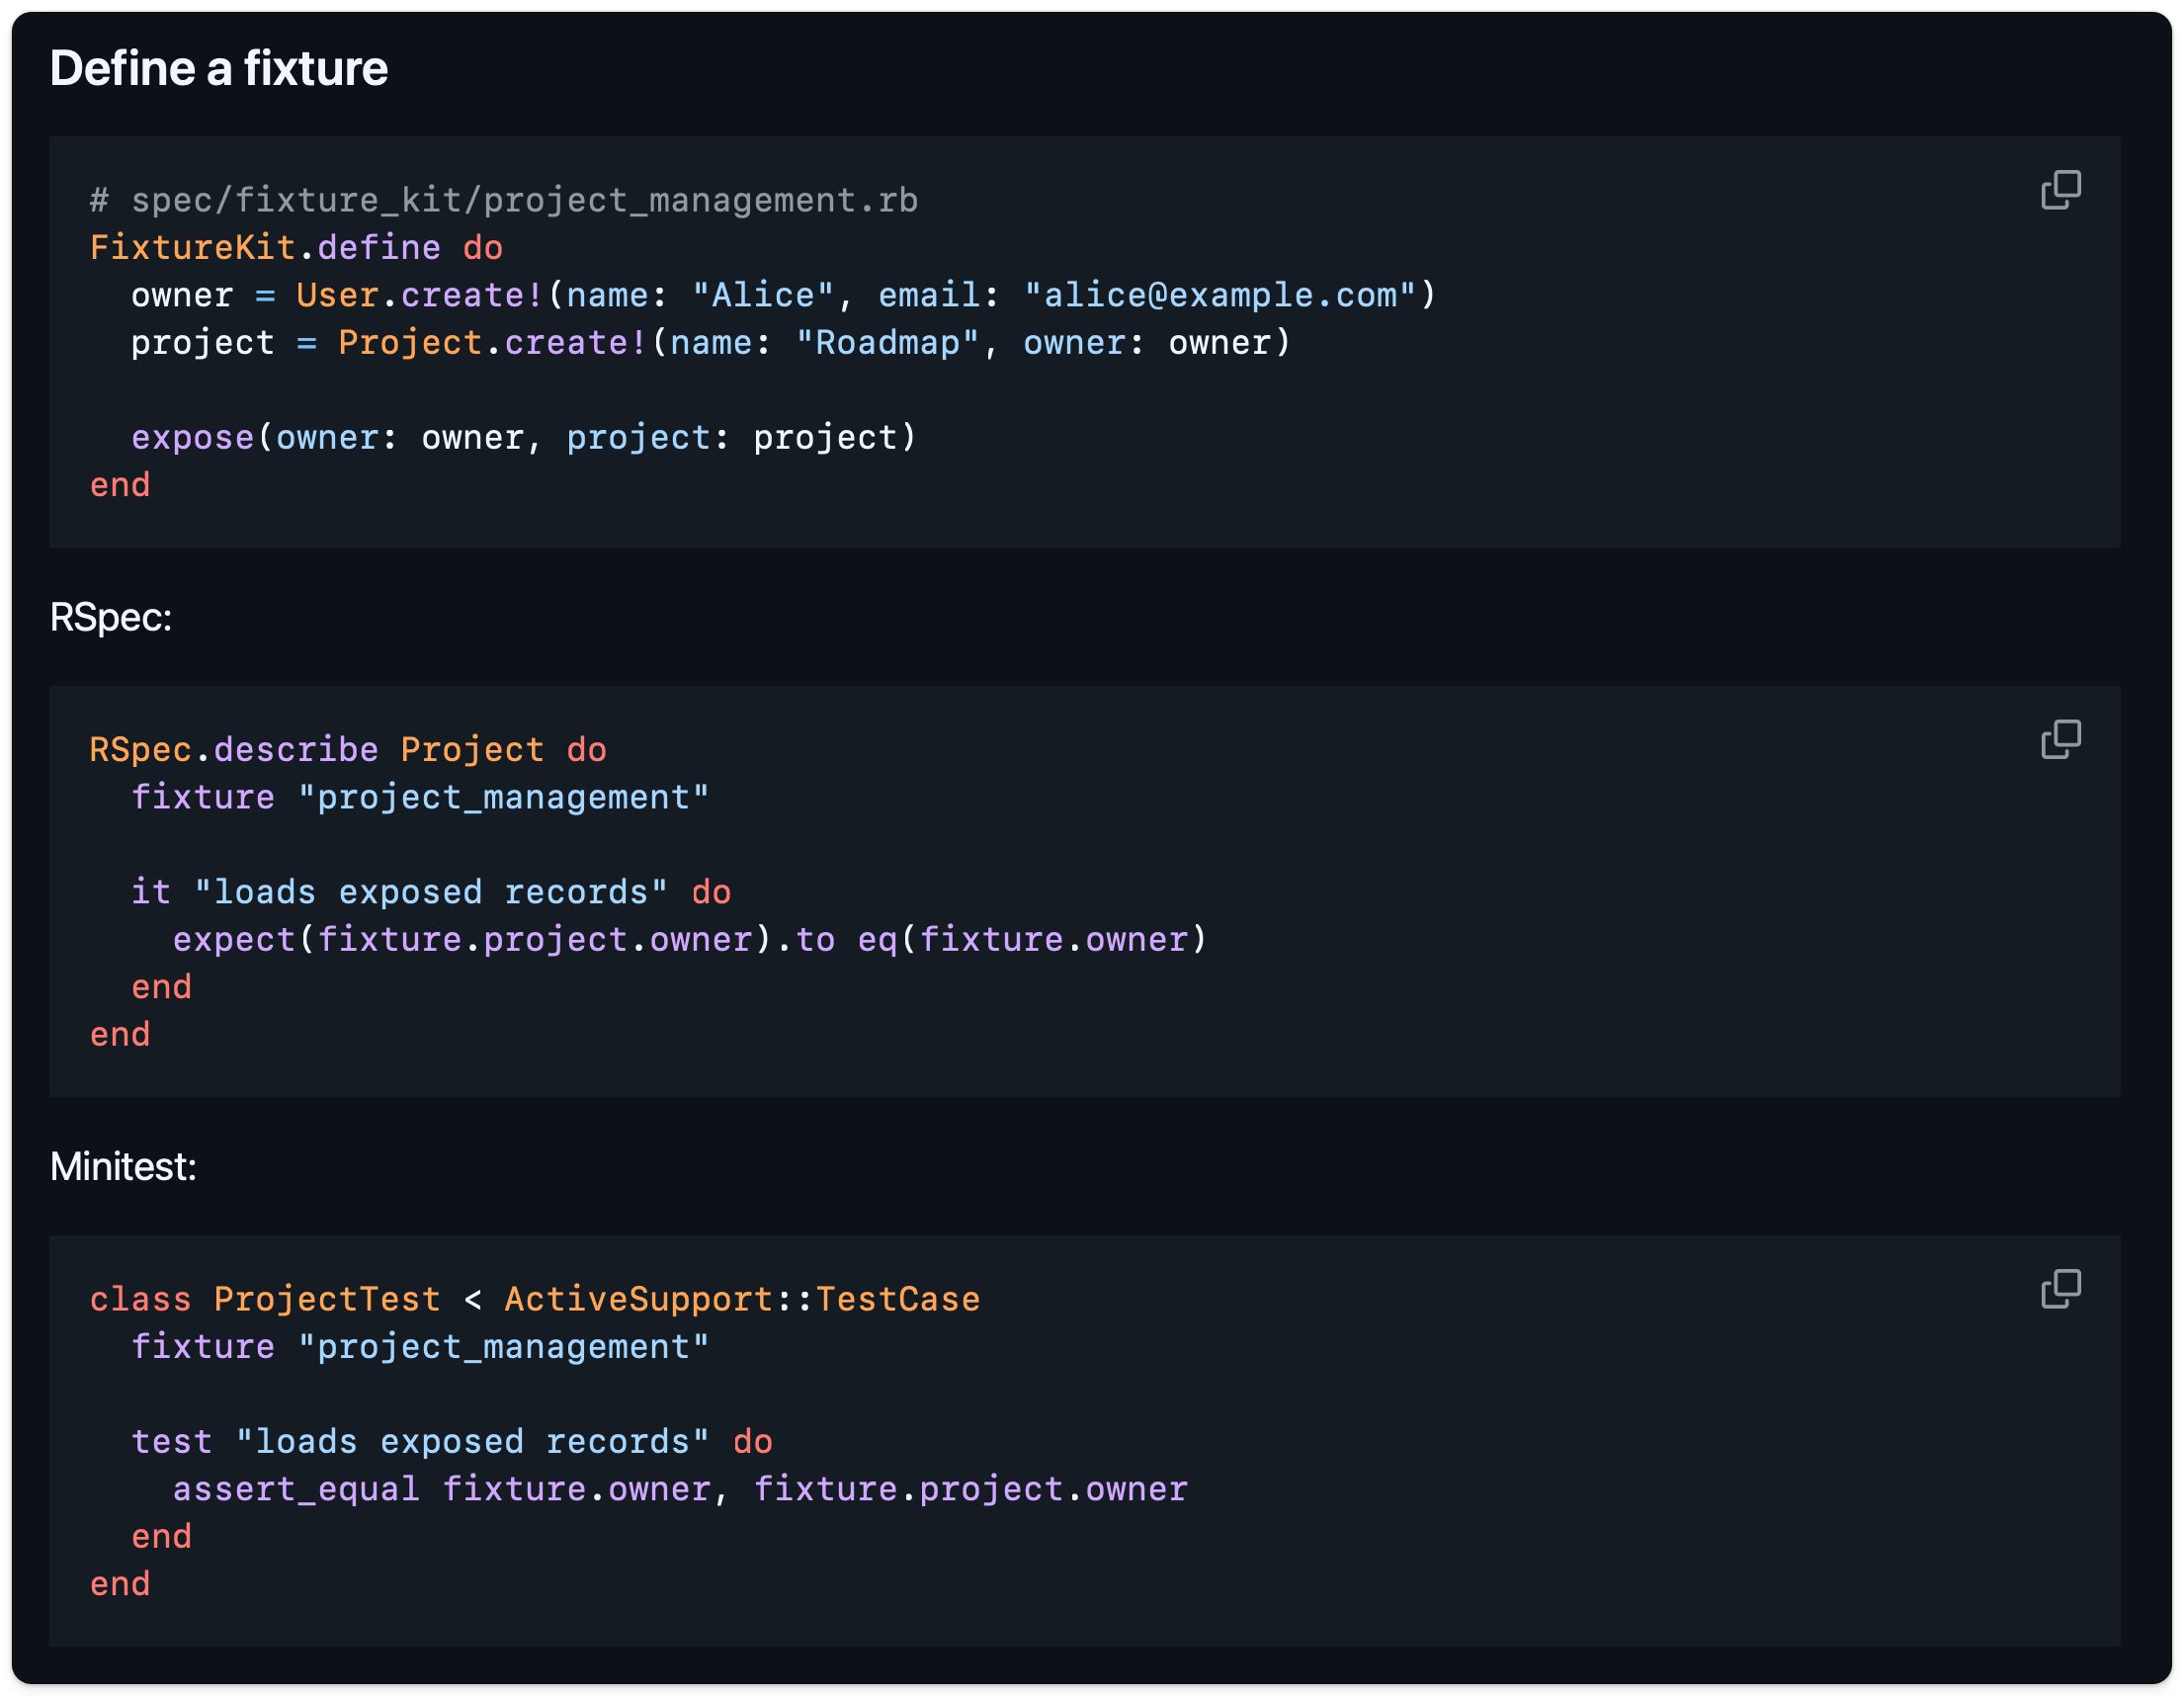Click the 'FixtureKit' constant in code

pos(192,247)
